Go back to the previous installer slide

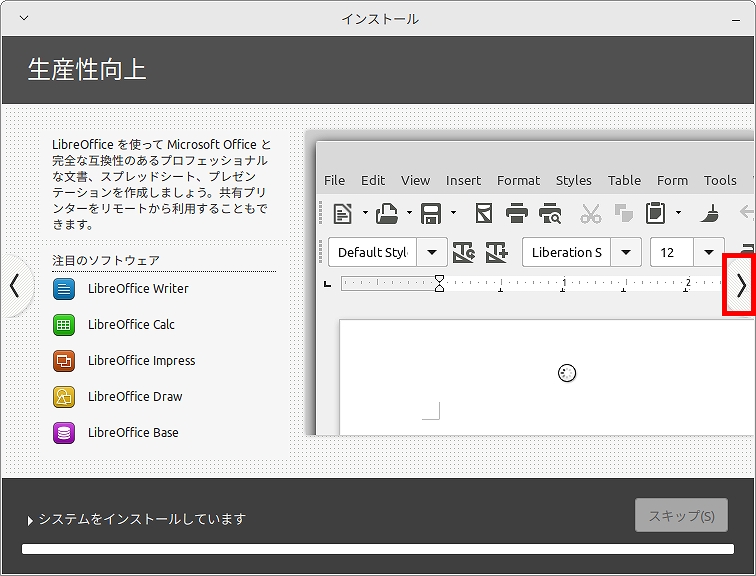tap(15, 285)
